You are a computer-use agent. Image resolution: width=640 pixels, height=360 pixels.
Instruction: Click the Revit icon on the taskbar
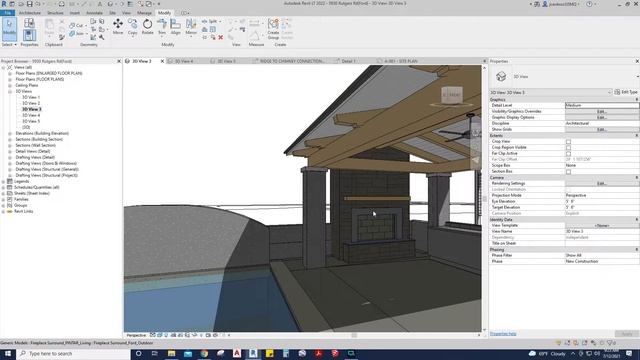point(253,353)
